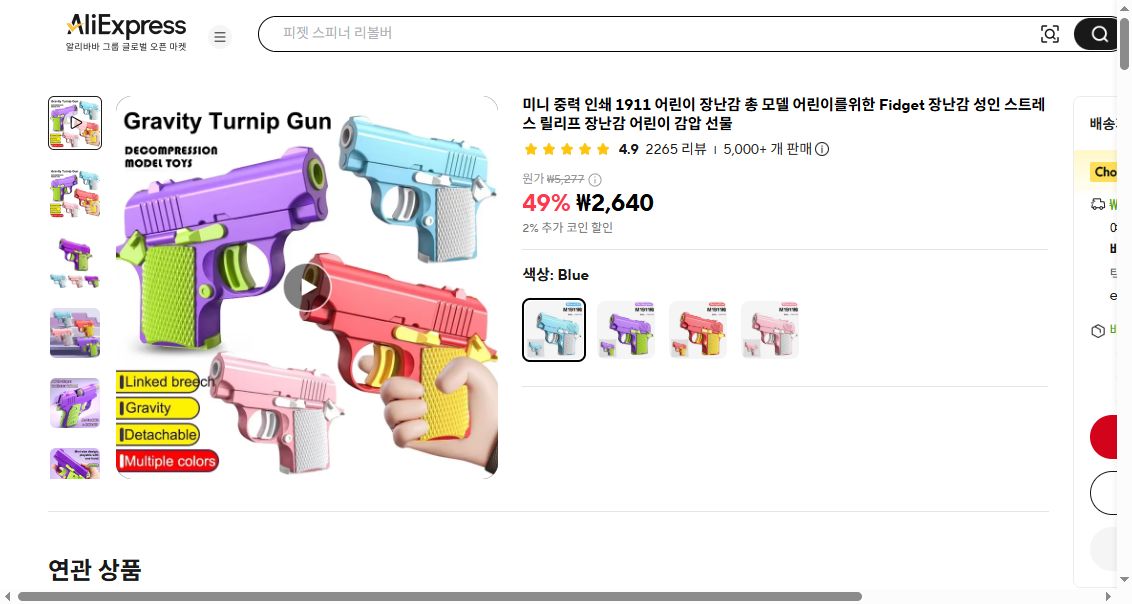Click the info icon beside original price

point(595,180)
